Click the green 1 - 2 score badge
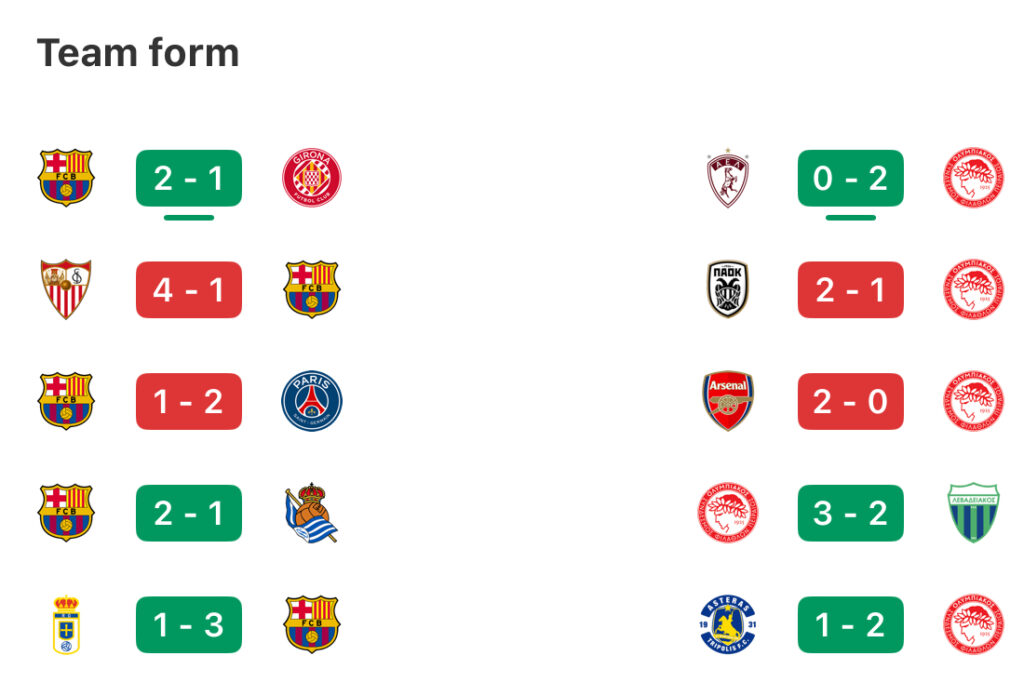Image resolution: width=1024 pixels, height=696 pixels. [x=851, y=625]
